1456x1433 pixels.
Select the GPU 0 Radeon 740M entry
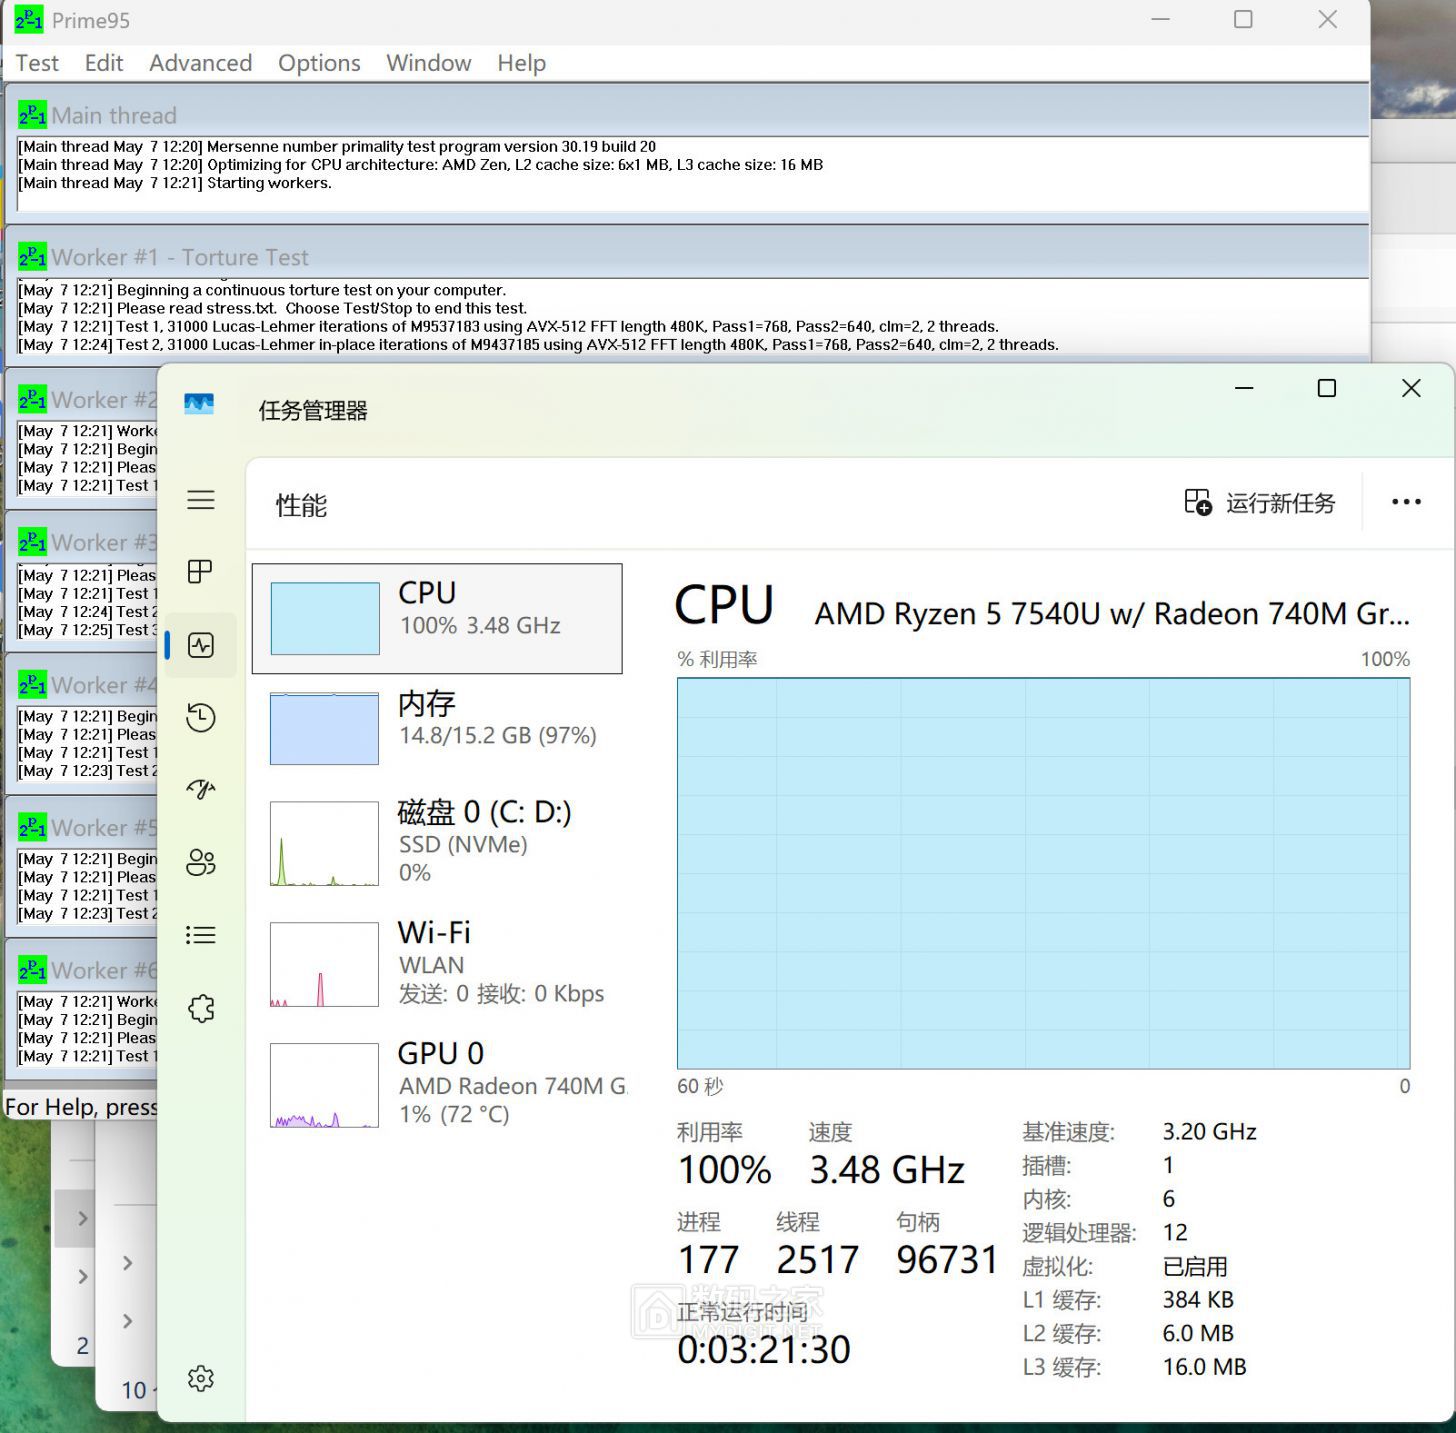point(437,1084)
